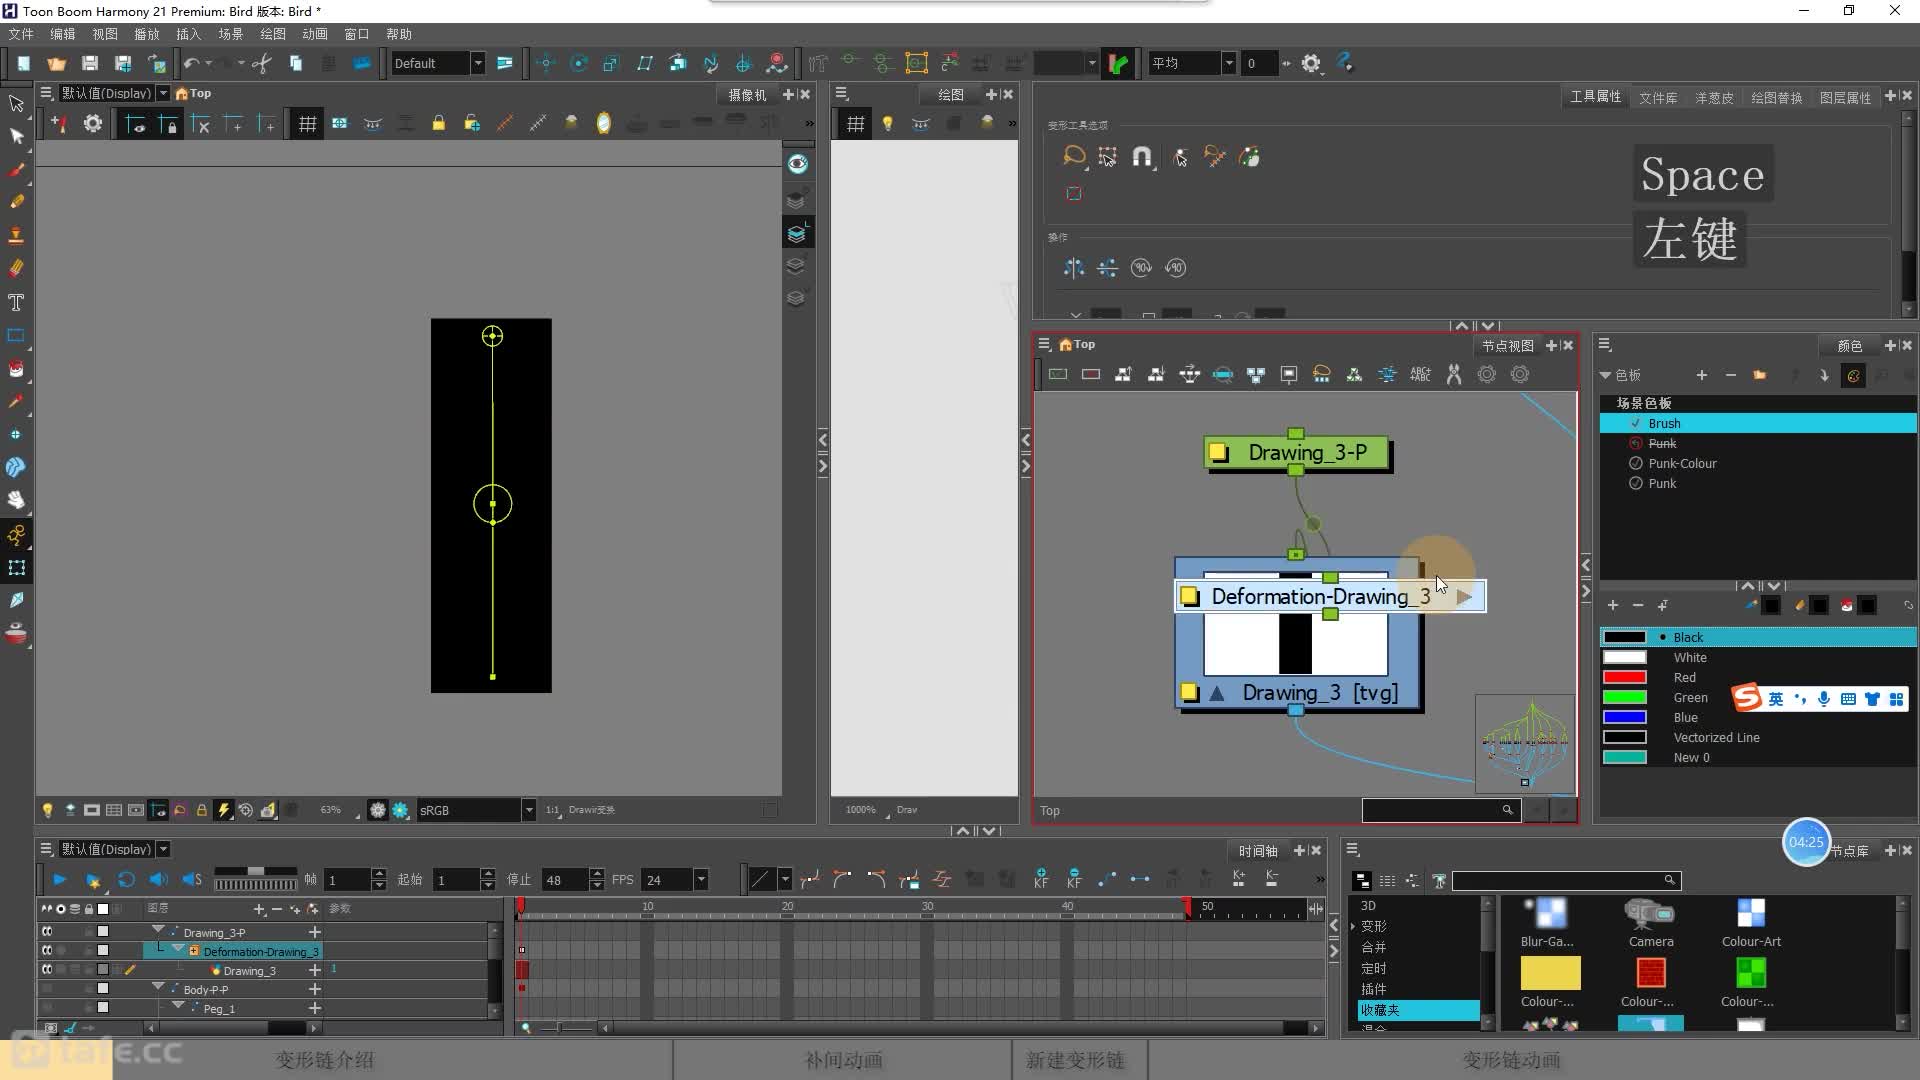The image size is (1920, 1080).
Task: Collapse the Body-P-P layer triangle
Action: pyautogui.click(x=158, y=987)
